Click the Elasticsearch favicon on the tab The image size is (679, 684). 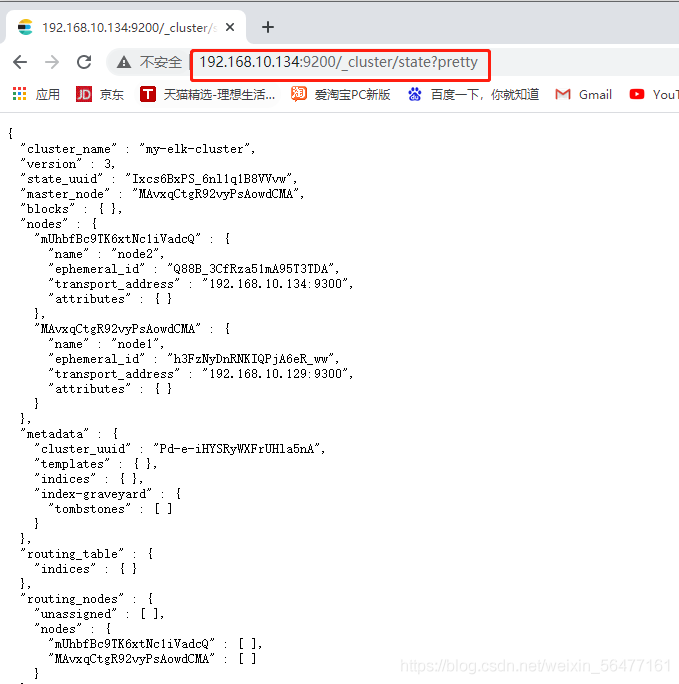click(x=25, y=27)
